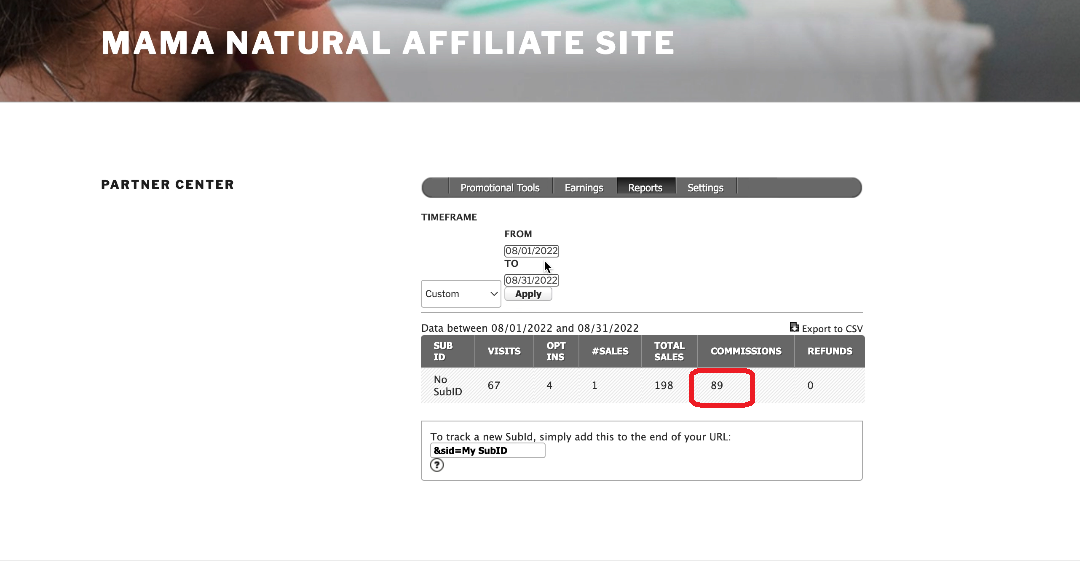
Task: Click the visits value 67
Action: point(494,386)
